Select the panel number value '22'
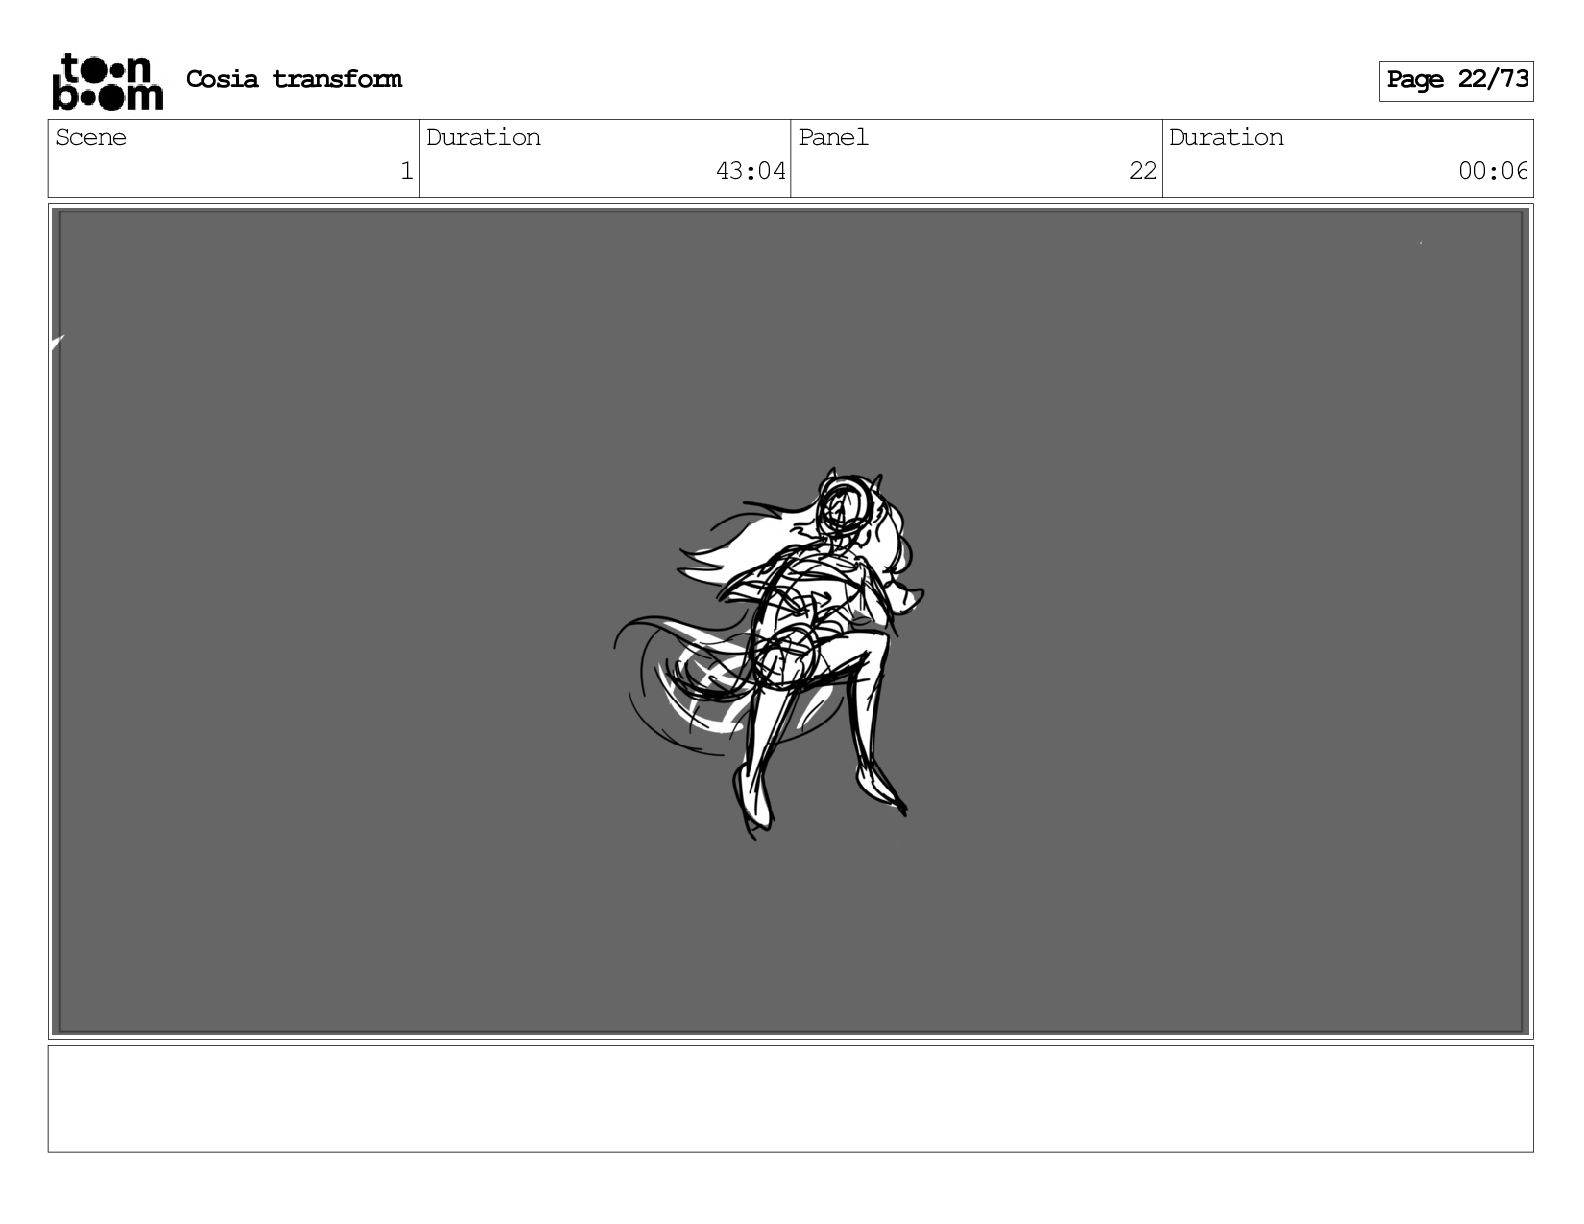 [1143, 171]
